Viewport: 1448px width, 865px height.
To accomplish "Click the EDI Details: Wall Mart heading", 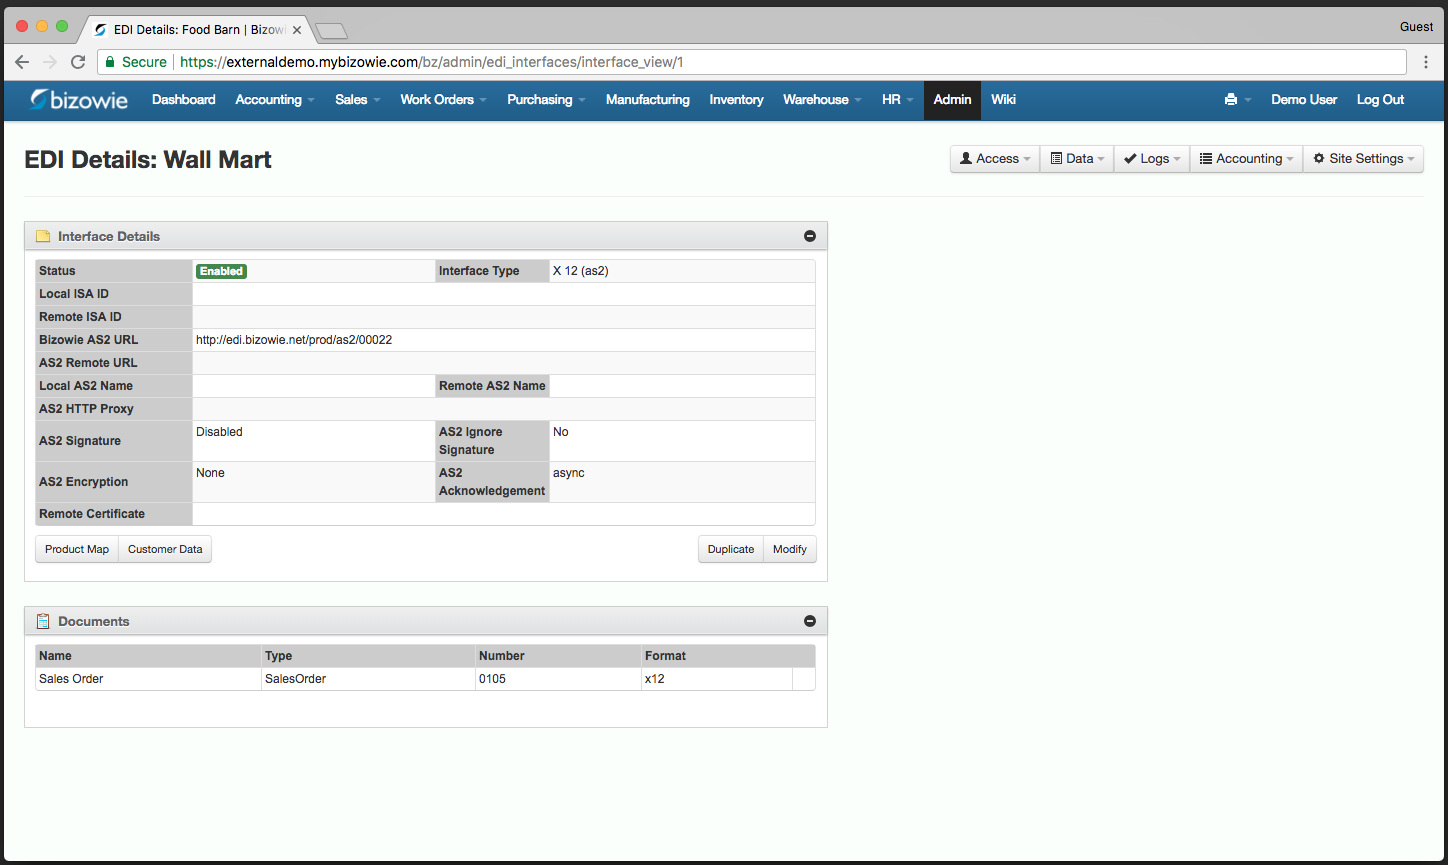I will [x=148, y=160].
